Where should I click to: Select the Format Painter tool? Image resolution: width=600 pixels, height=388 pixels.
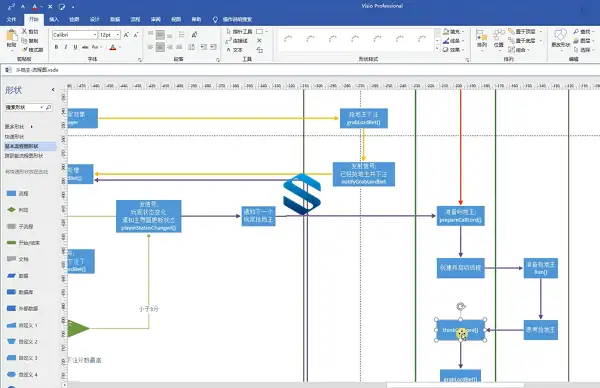click(32, 50)
